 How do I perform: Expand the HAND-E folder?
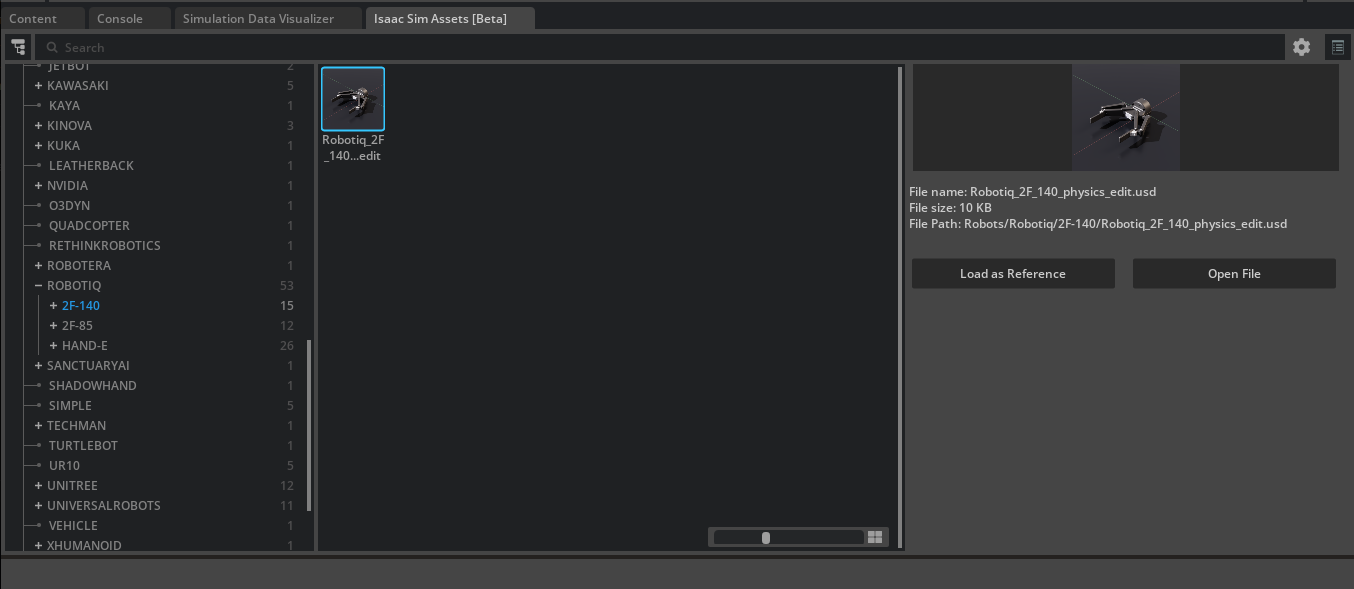53,346
